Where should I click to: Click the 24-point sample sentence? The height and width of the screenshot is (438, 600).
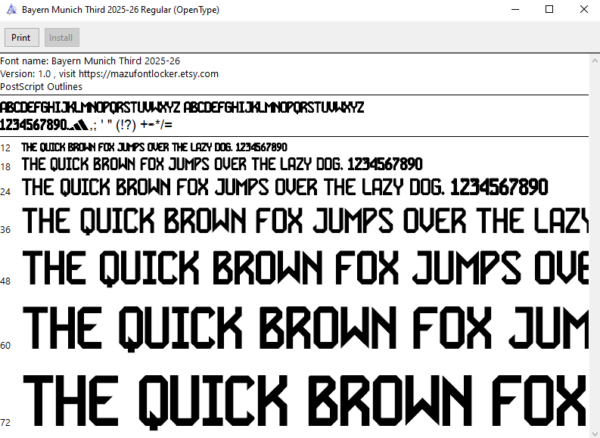click(285, 187)
